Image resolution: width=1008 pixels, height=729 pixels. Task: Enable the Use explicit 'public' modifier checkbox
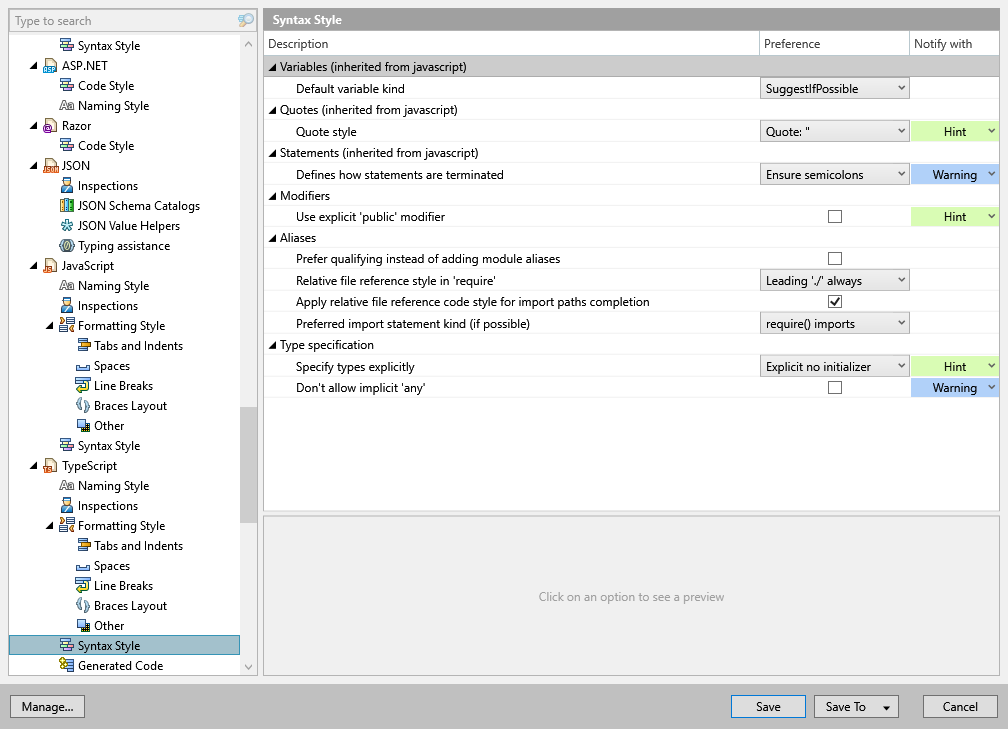tap(835, 216)
